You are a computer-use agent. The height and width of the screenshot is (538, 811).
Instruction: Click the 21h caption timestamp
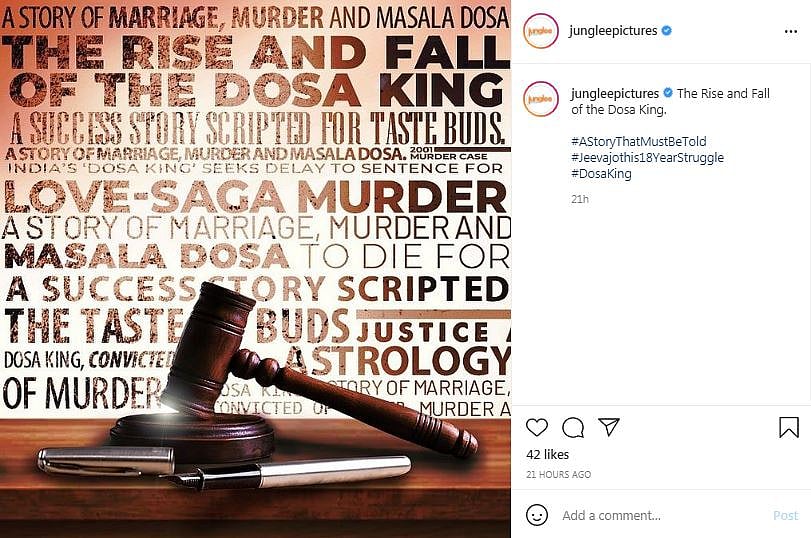point(580,199)
